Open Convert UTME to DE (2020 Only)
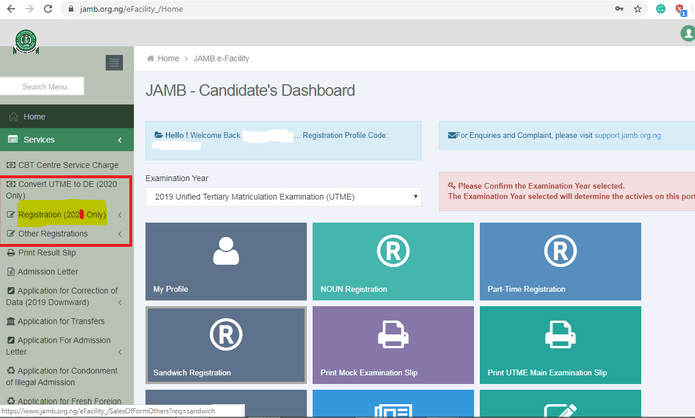The width and height of the screenshot is (695, 418). 62,190
